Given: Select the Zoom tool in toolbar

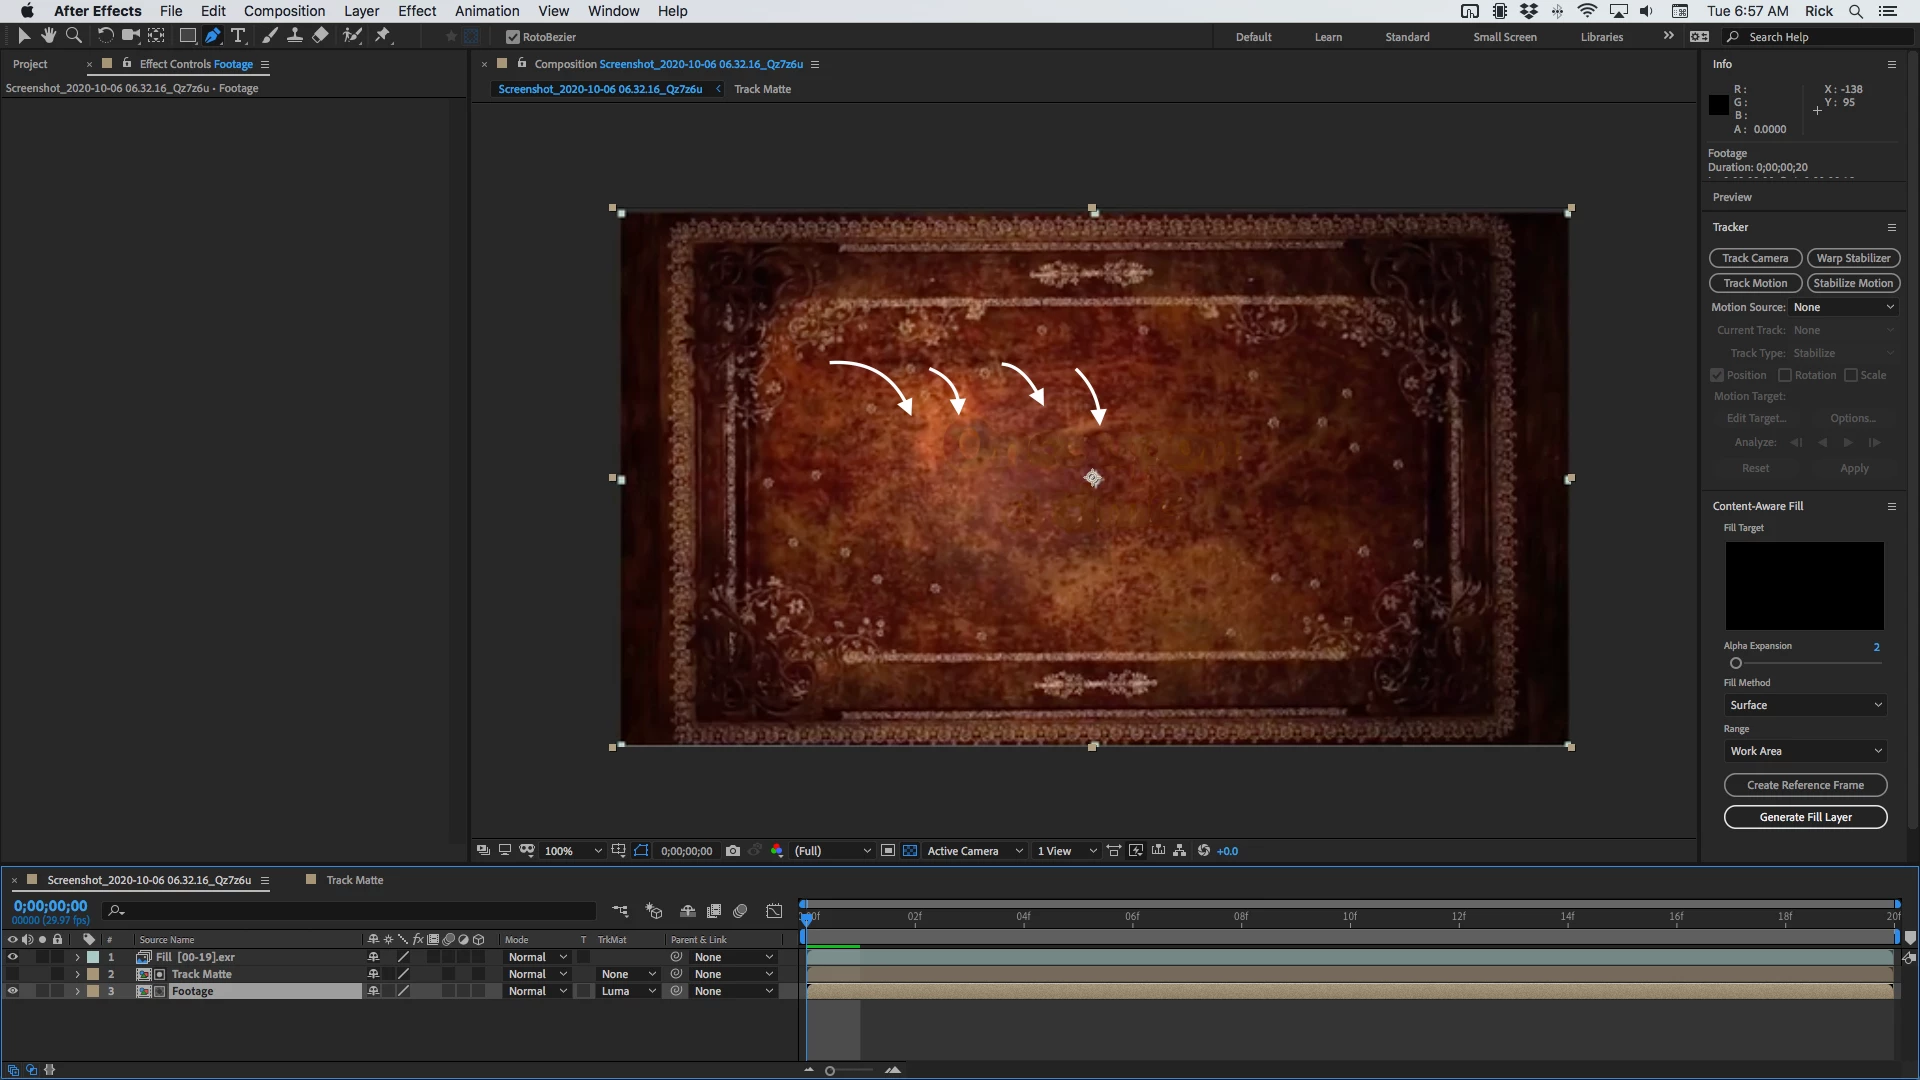Looking at the screenshot, I should pyautogui.click(x=73, y=36).
